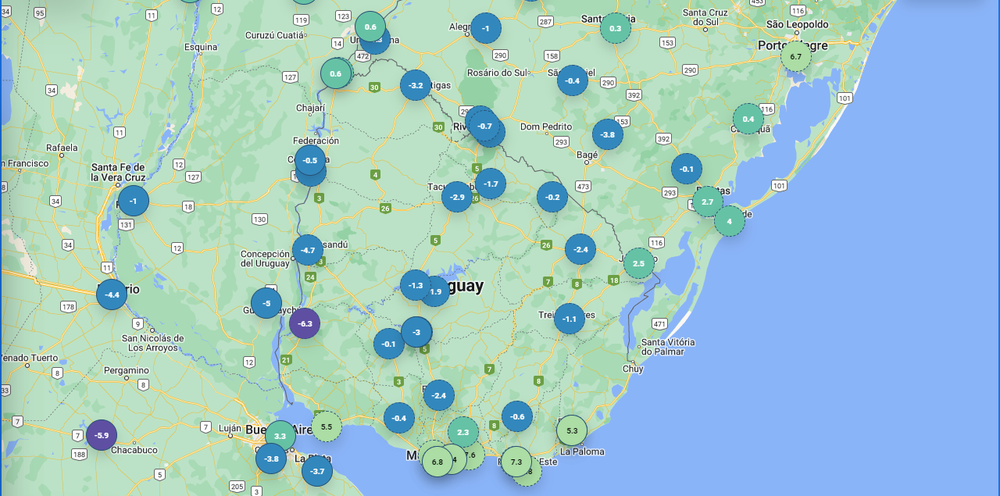1000x496 pixels.
Task: Select the Pergamino map label
Action: pyautogui.click(x=127, y=370)
